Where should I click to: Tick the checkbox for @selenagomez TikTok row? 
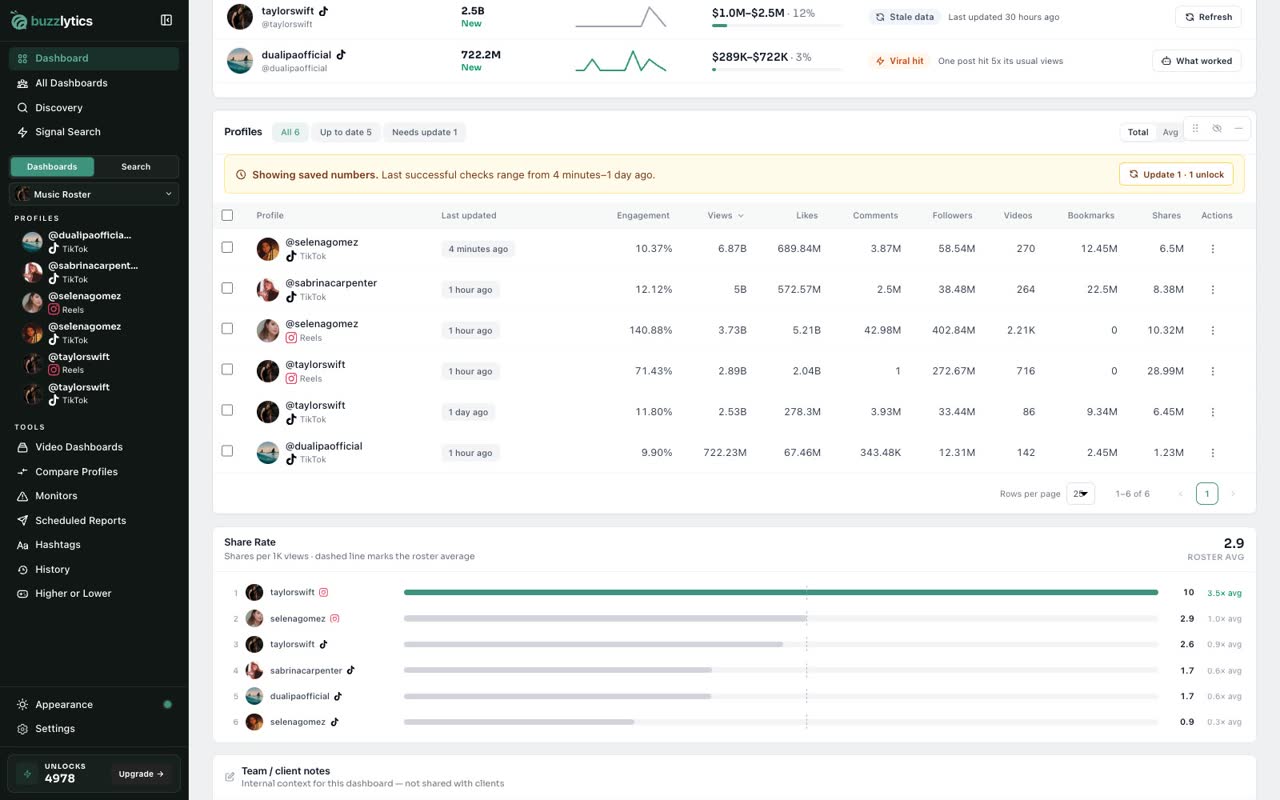227,247
